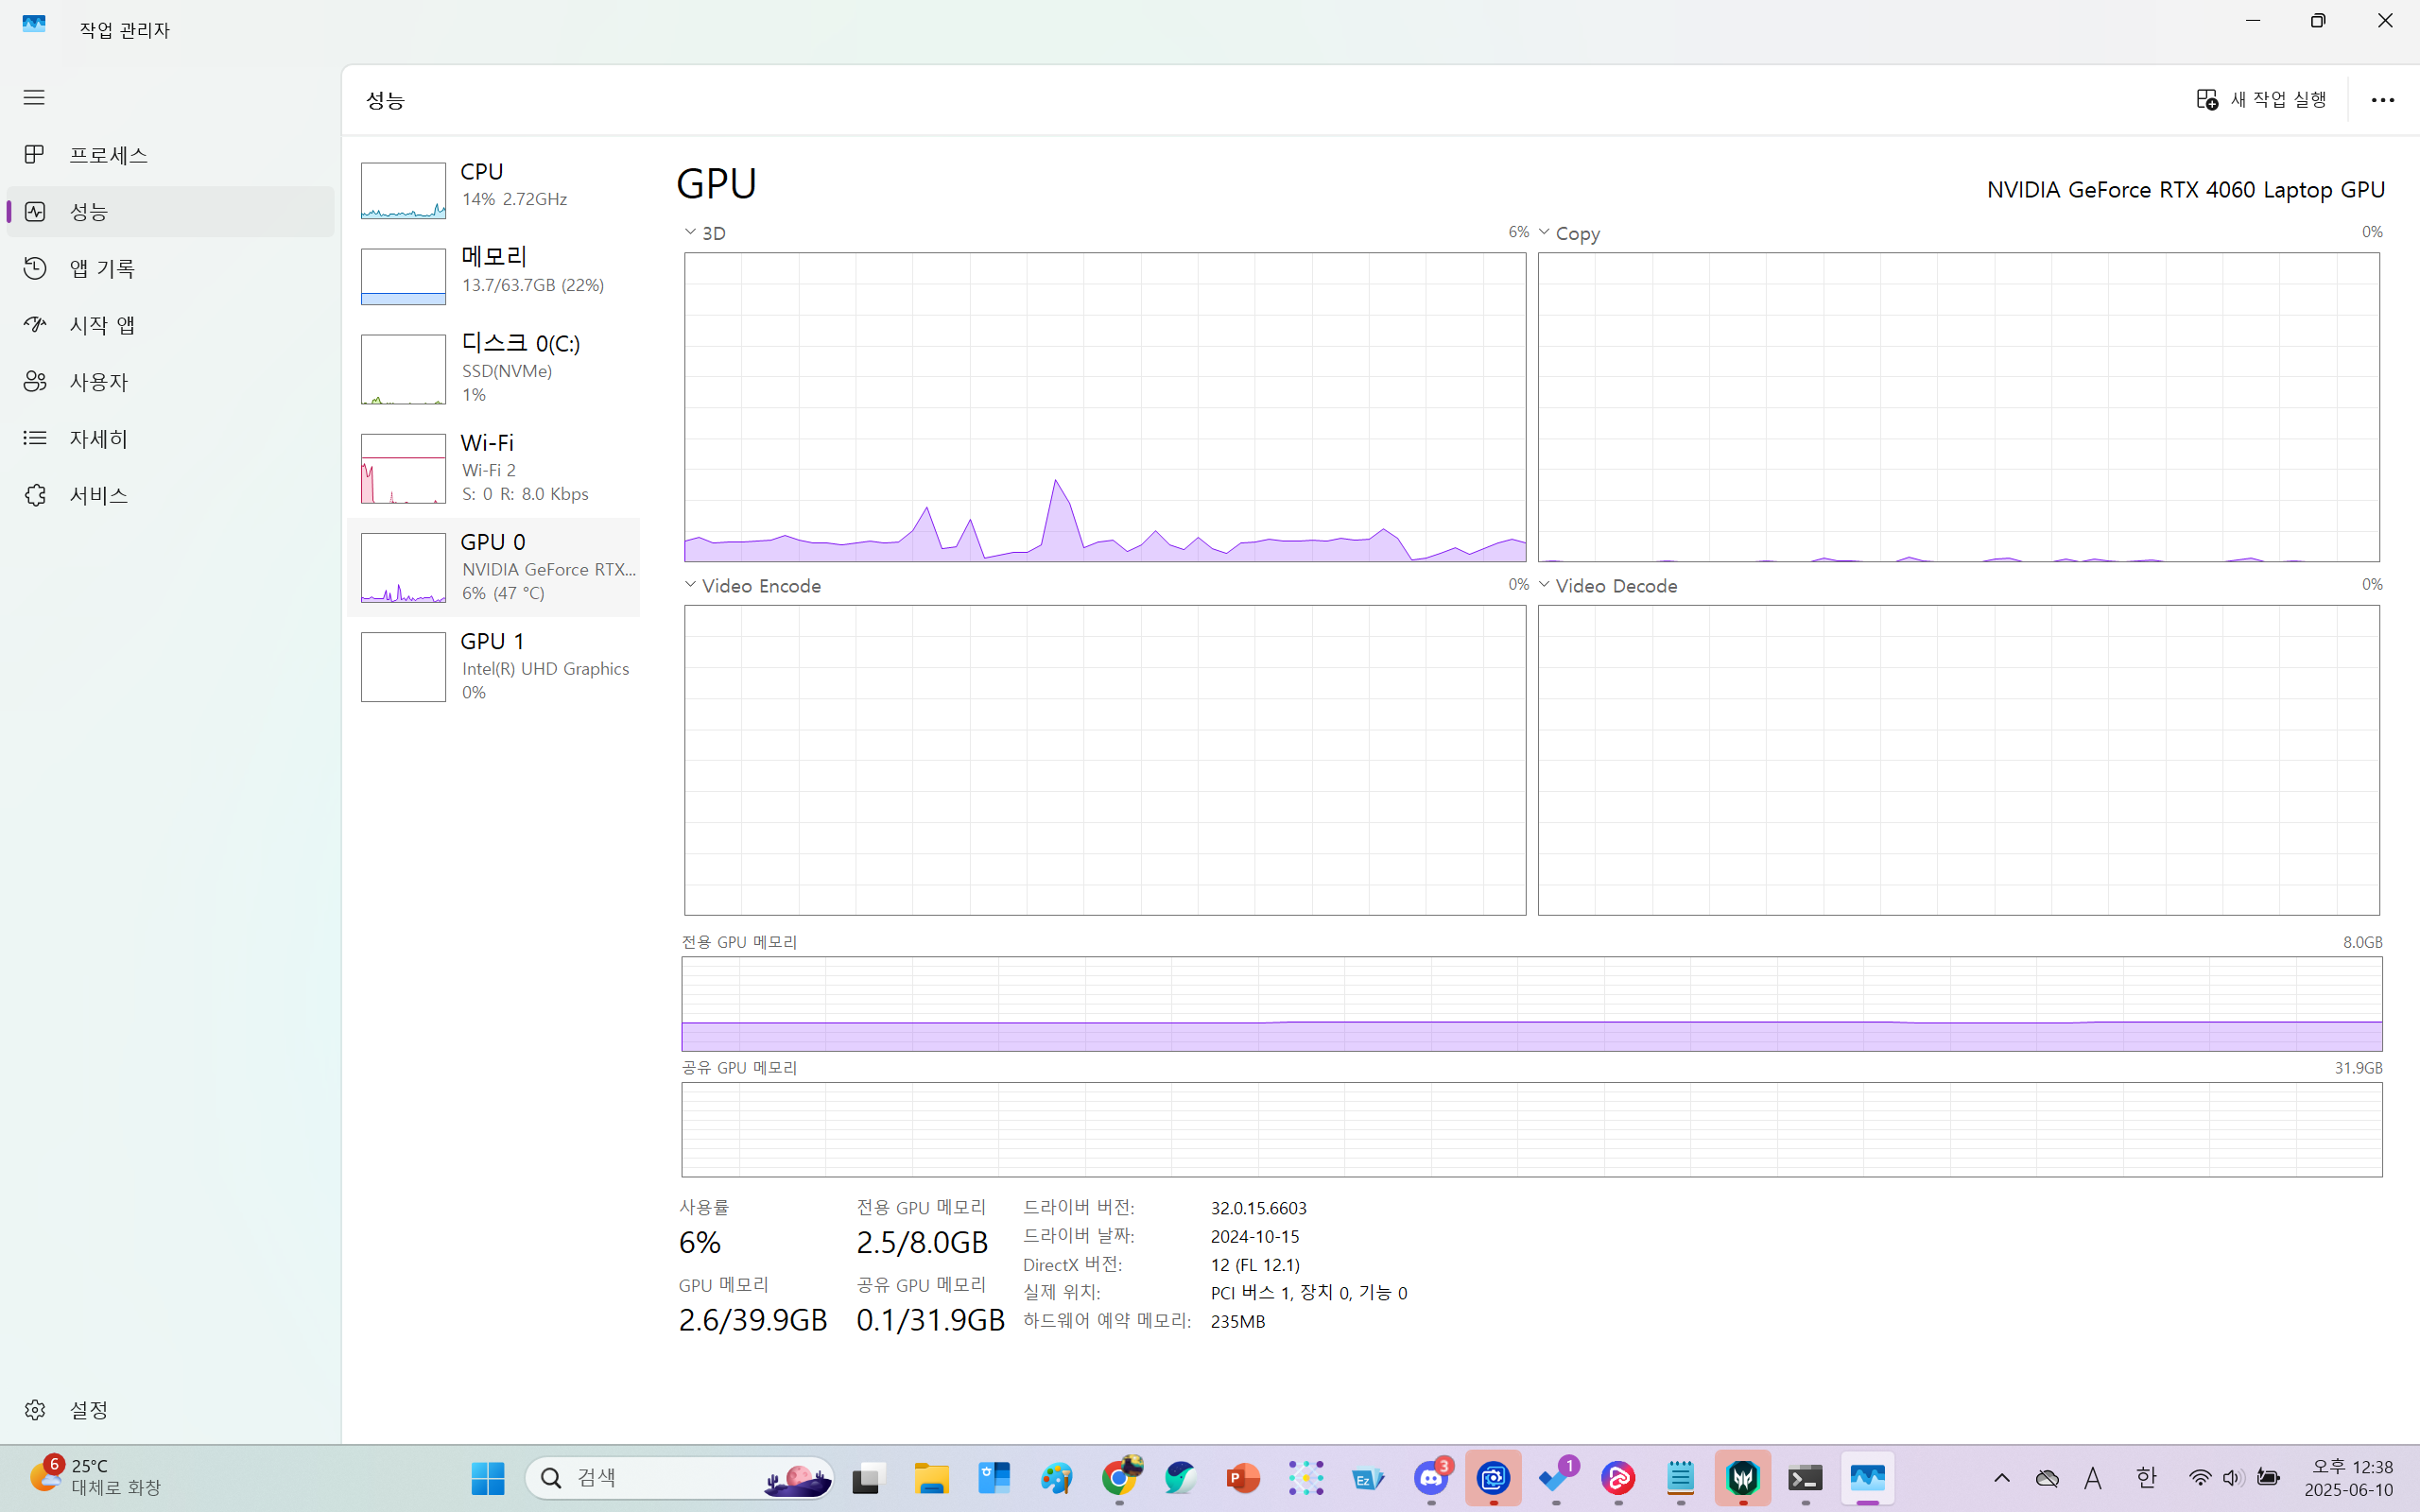
Task: Select the 디스크 0(C:) performance item
Action: click(494, 367)
